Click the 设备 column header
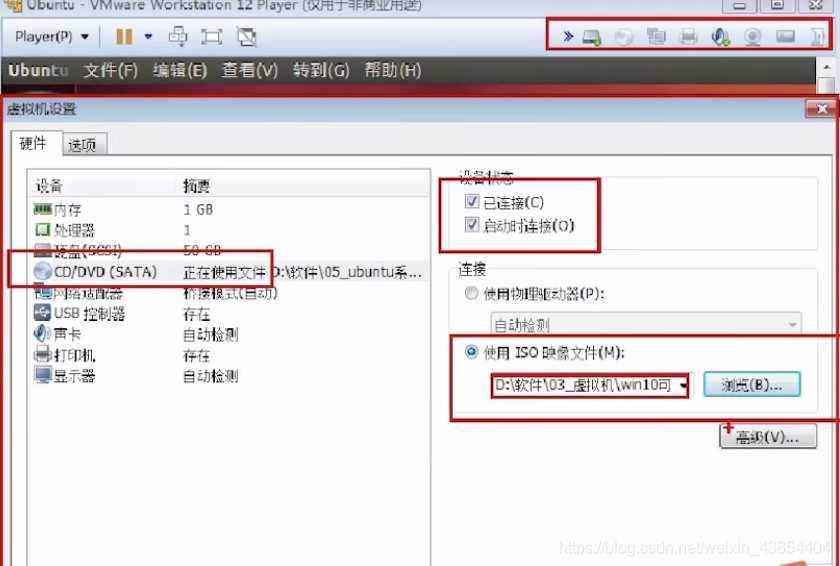The image size is (840, 566). tap(103, 186)
